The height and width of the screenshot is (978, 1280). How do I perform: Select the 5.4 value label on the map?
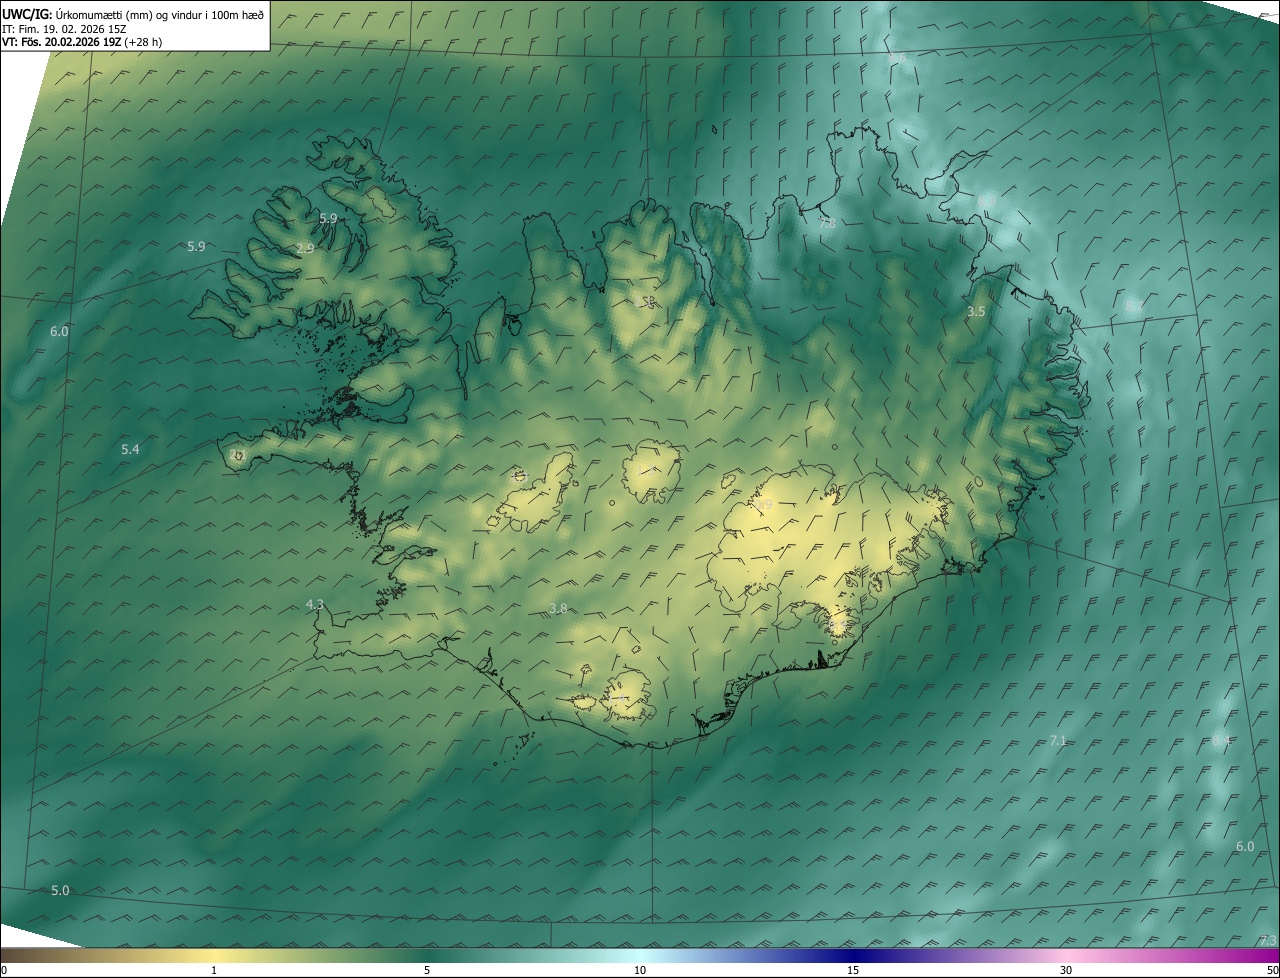point(130,450)
